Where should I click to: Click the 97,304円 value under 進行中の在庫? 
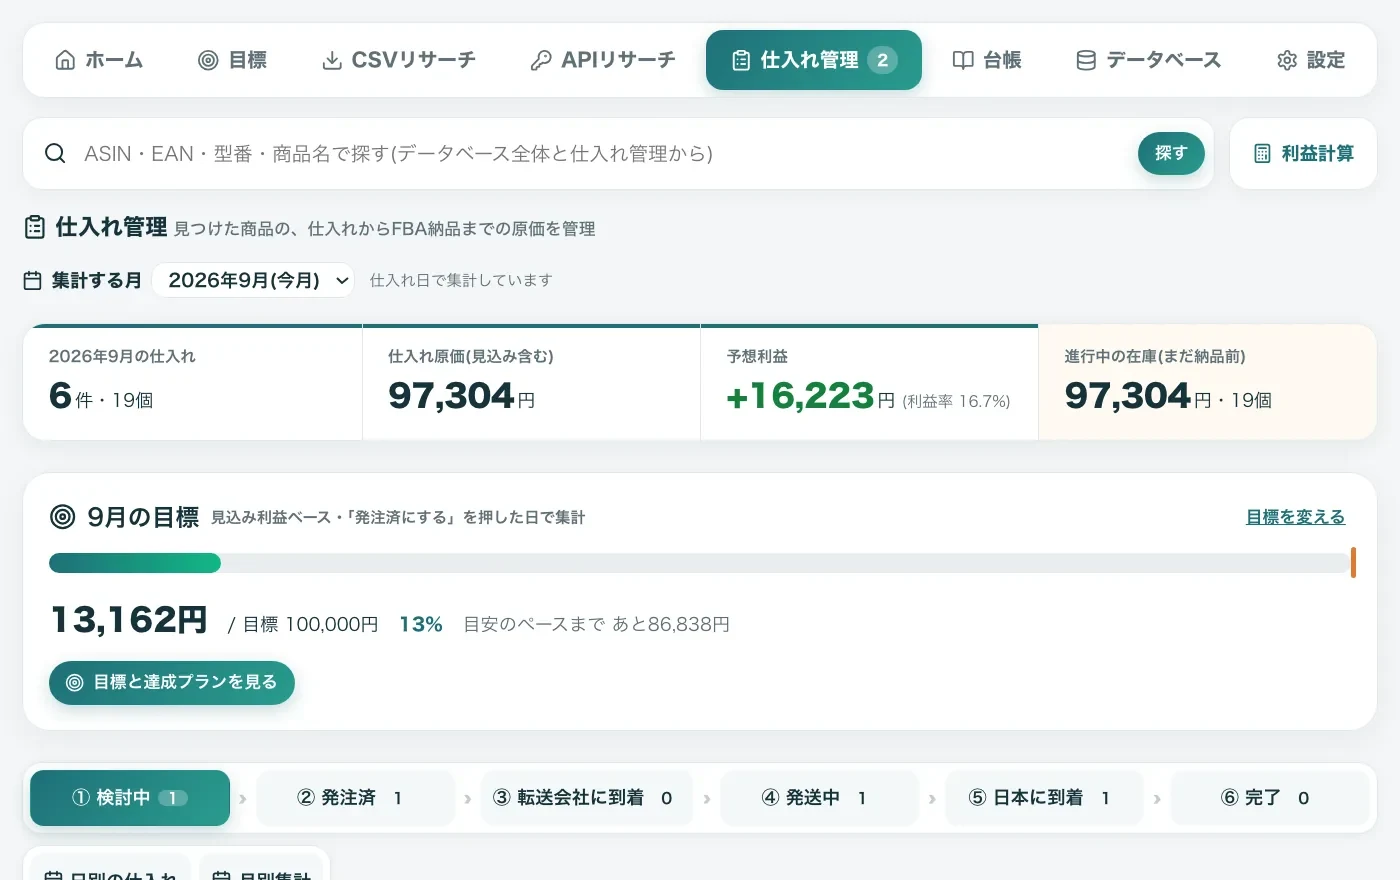[1138, 397]
